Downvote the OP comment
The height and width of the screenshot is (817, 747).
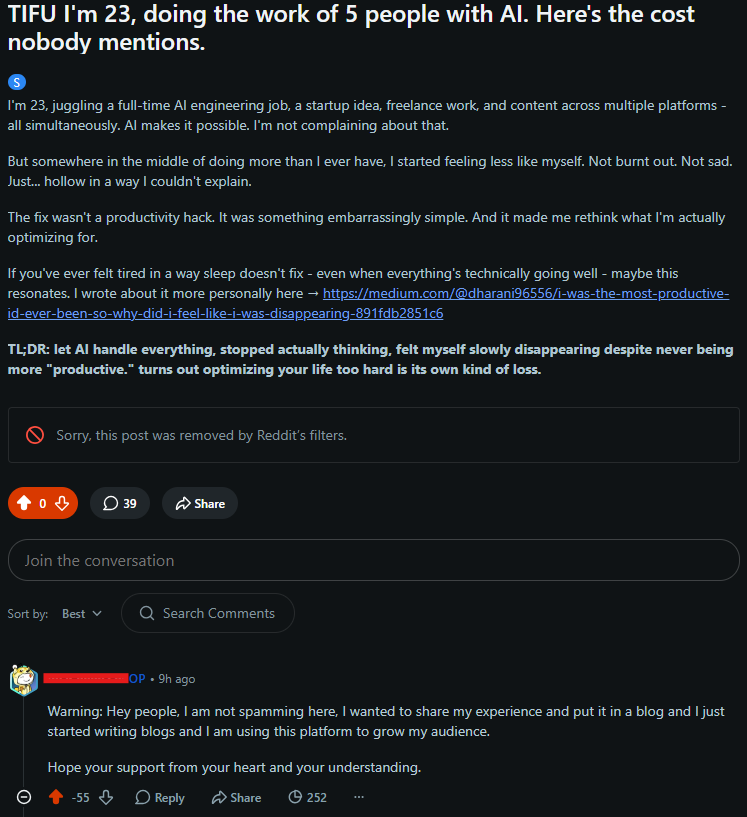(x=106, y=797)
